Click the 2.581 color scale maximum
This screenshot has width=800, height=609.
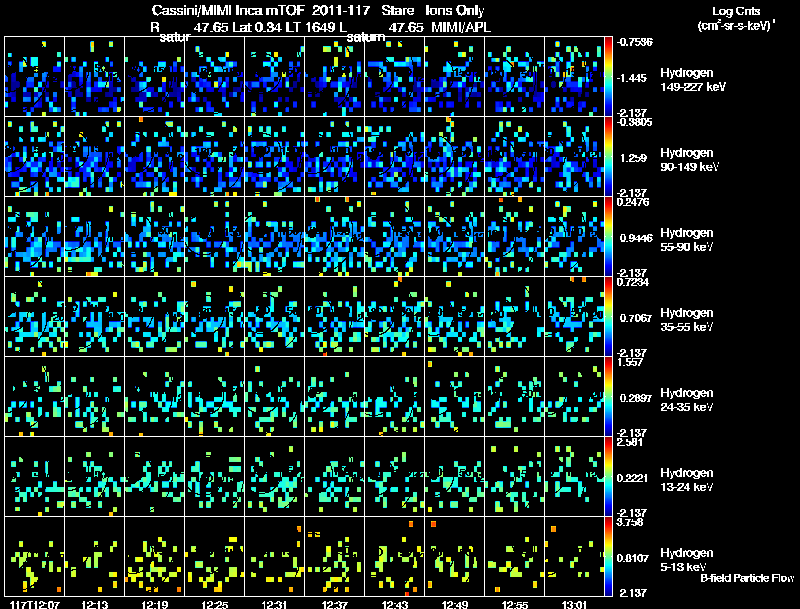click(x=630, y=442)
